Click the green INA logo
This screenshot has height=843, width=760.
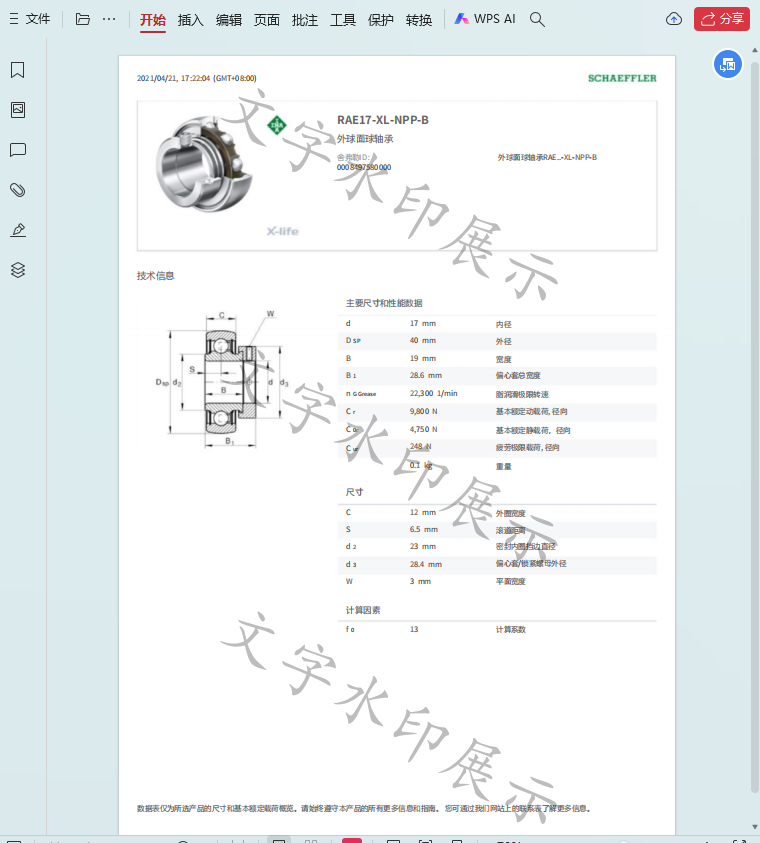(277, 126)
